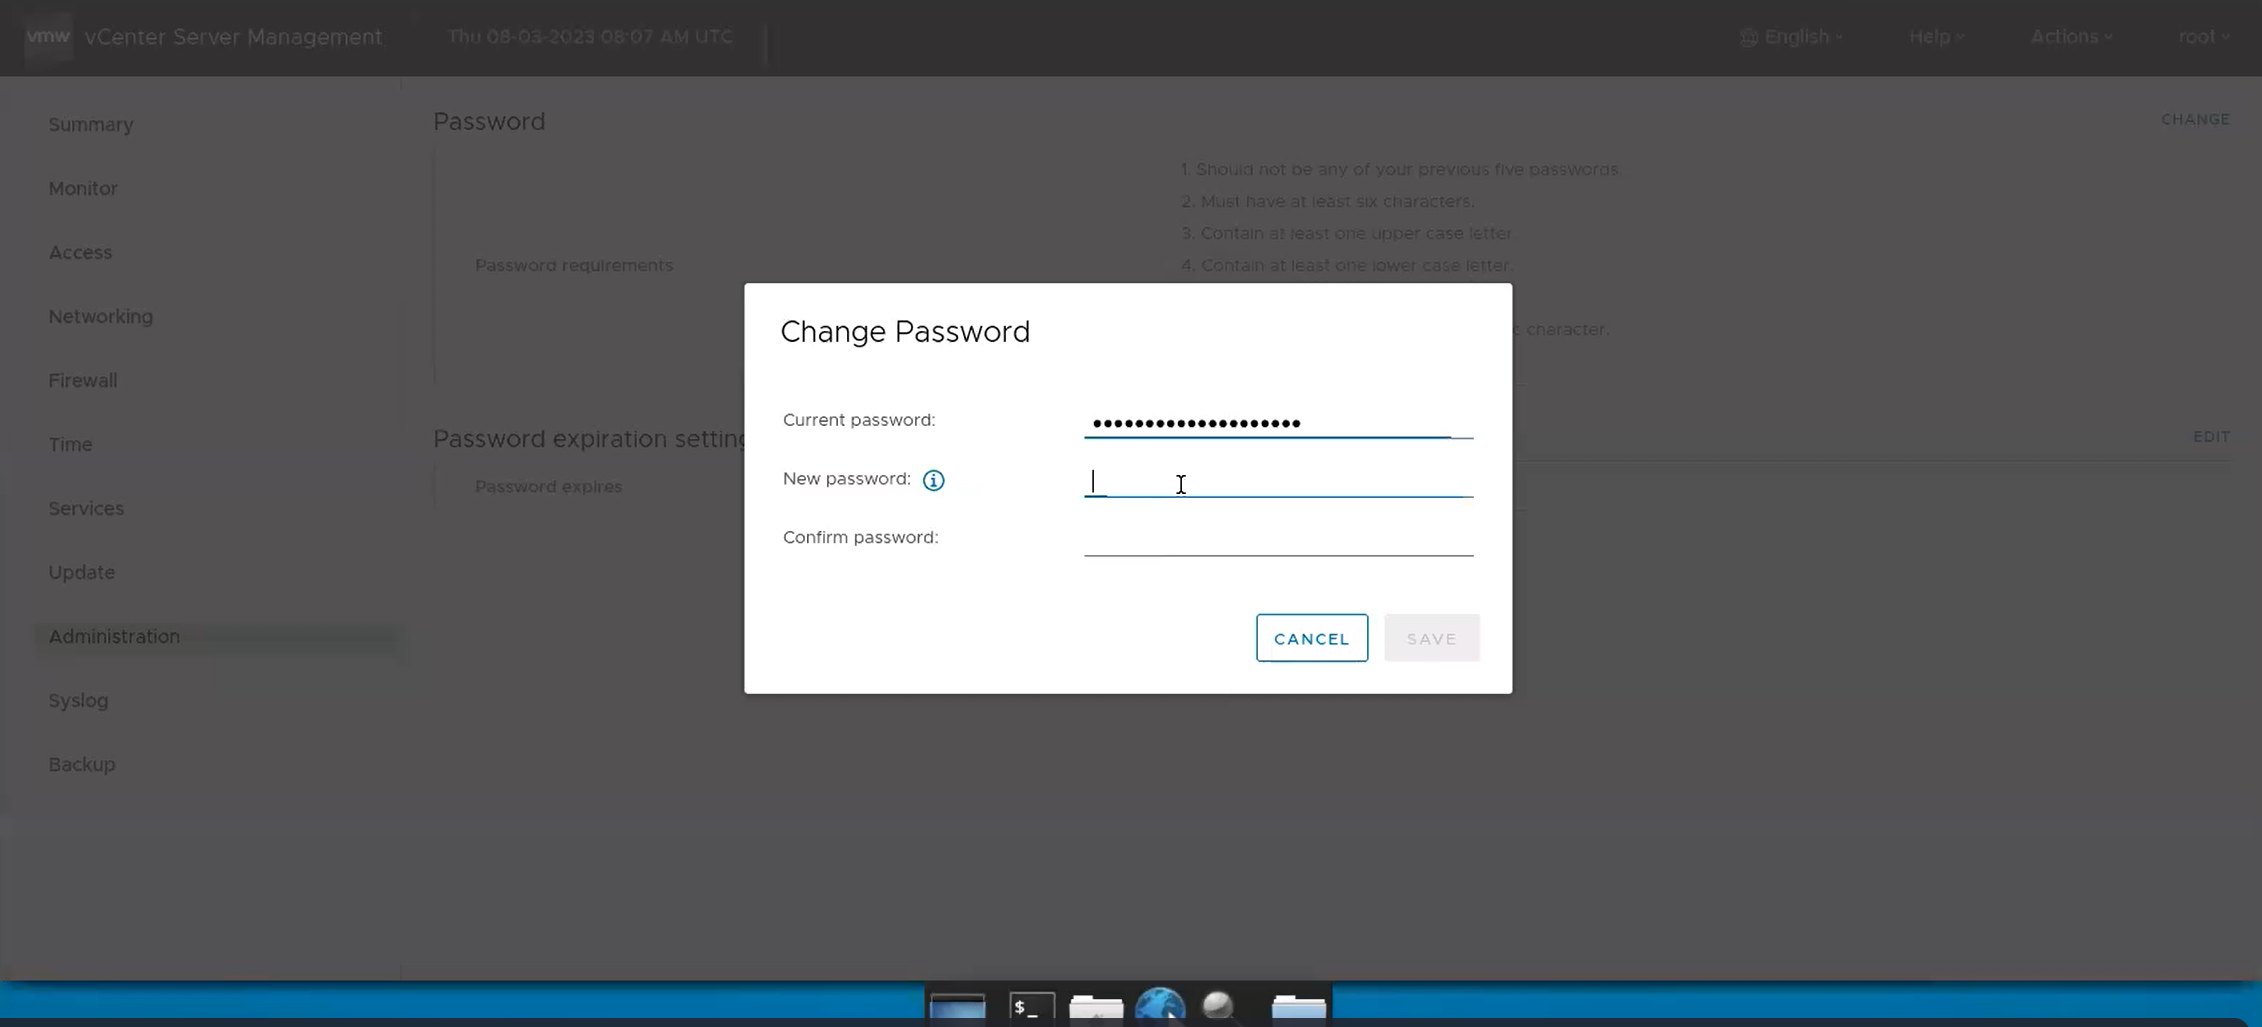Click the Current password field
The height and width of the screenshot is (1027, 2262).
point(1278,425)
